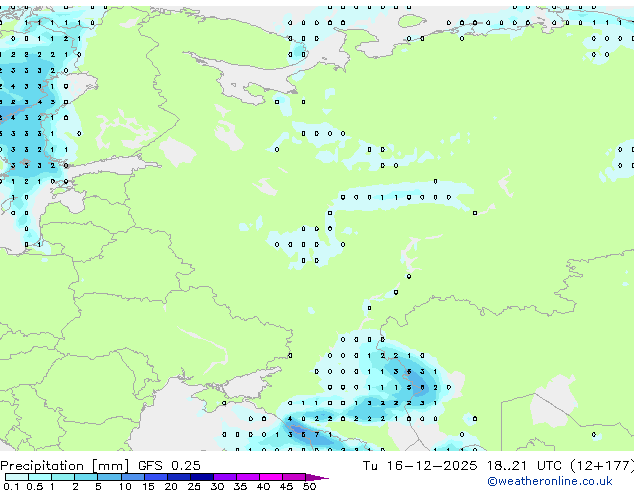Image resolution: width=634 pixels, height=490 pixels.
Task: Choose the 45–50 mm legend swatch
Action: [x=294, y=477]
